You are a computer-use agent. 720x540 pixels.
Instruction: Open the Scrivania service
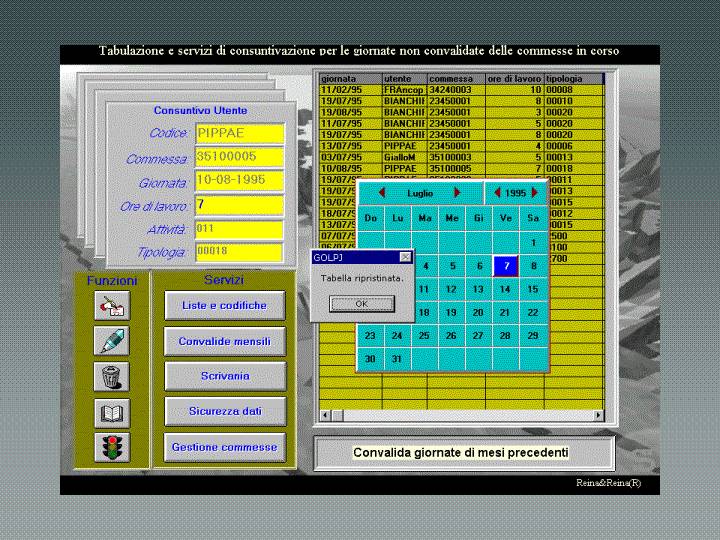[x=224, y=376]
